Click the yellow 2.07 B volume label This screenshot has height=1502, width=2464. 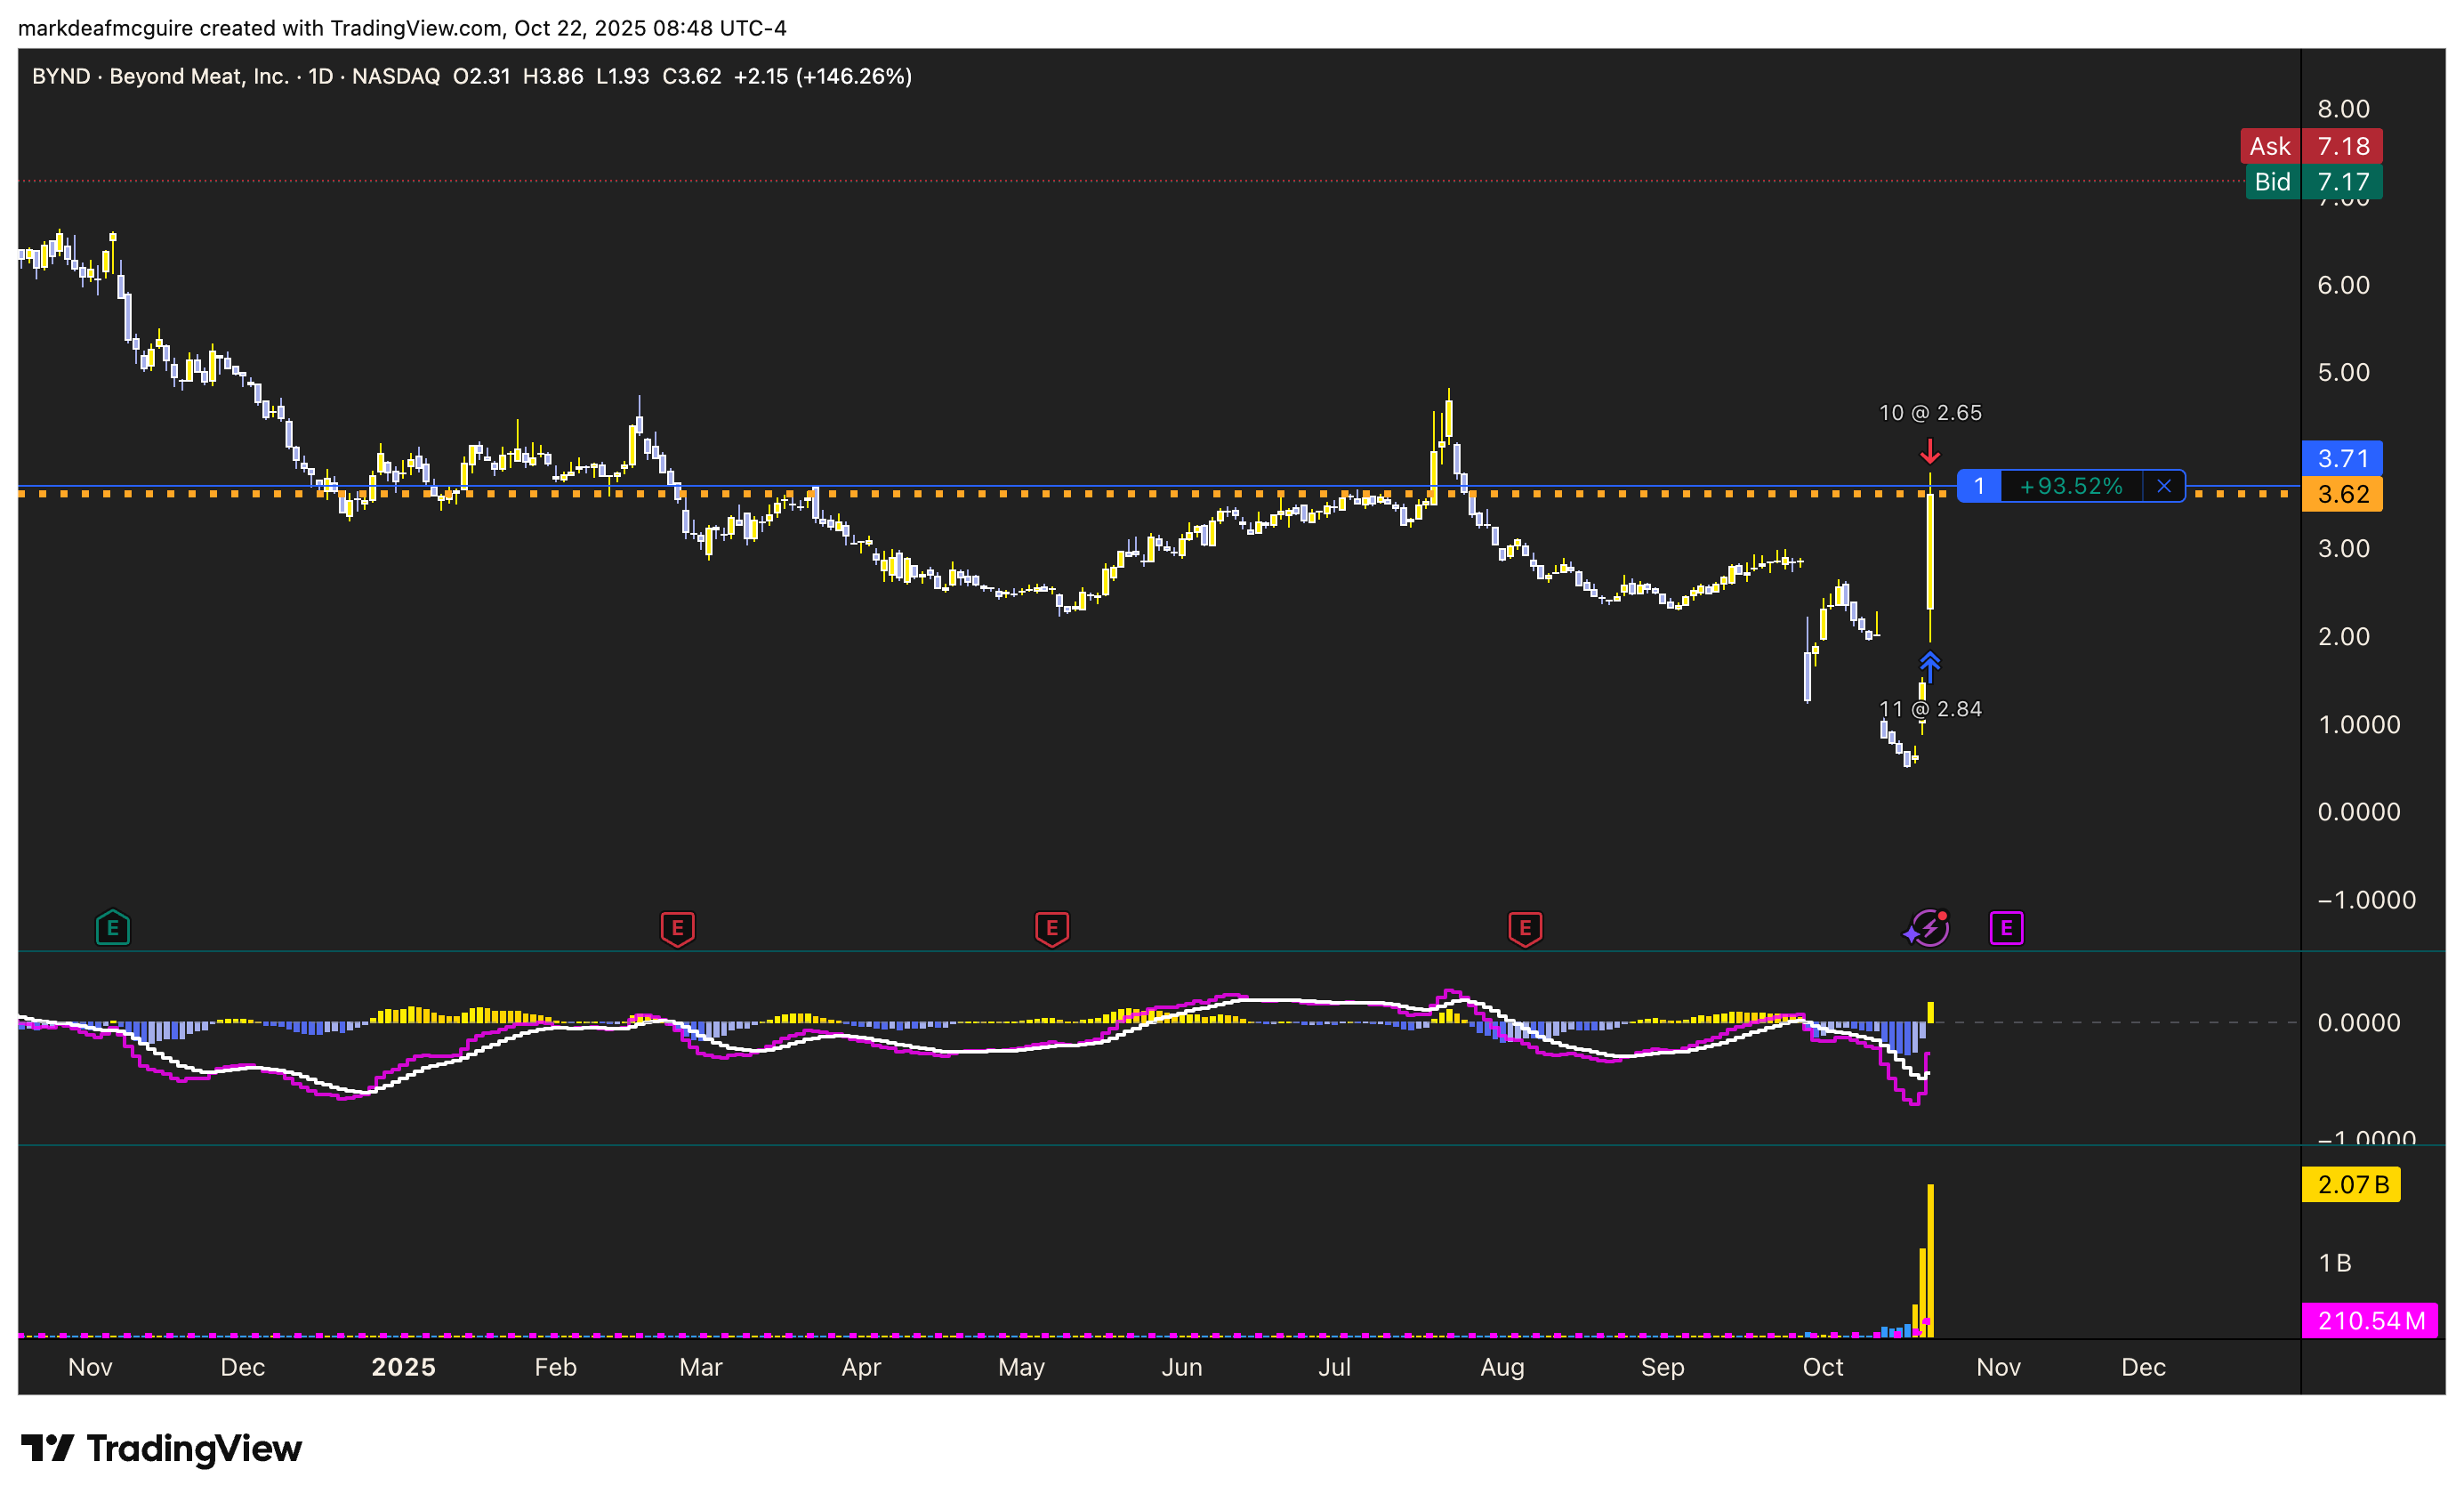2351,1184
